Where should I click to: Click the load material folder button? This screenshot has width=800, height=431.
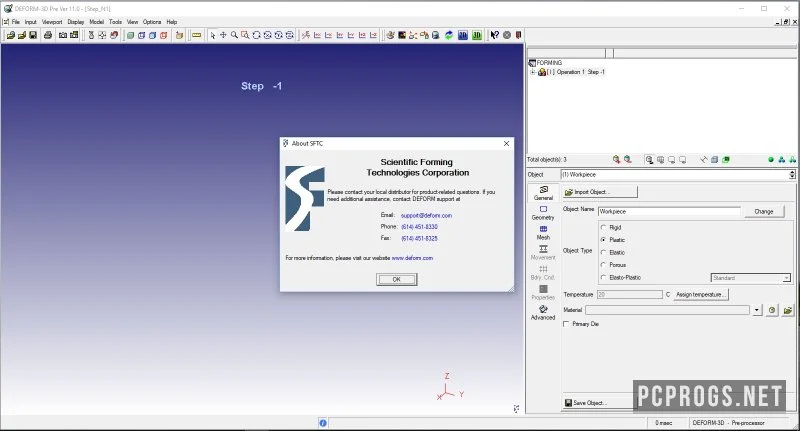pos(788,310)
